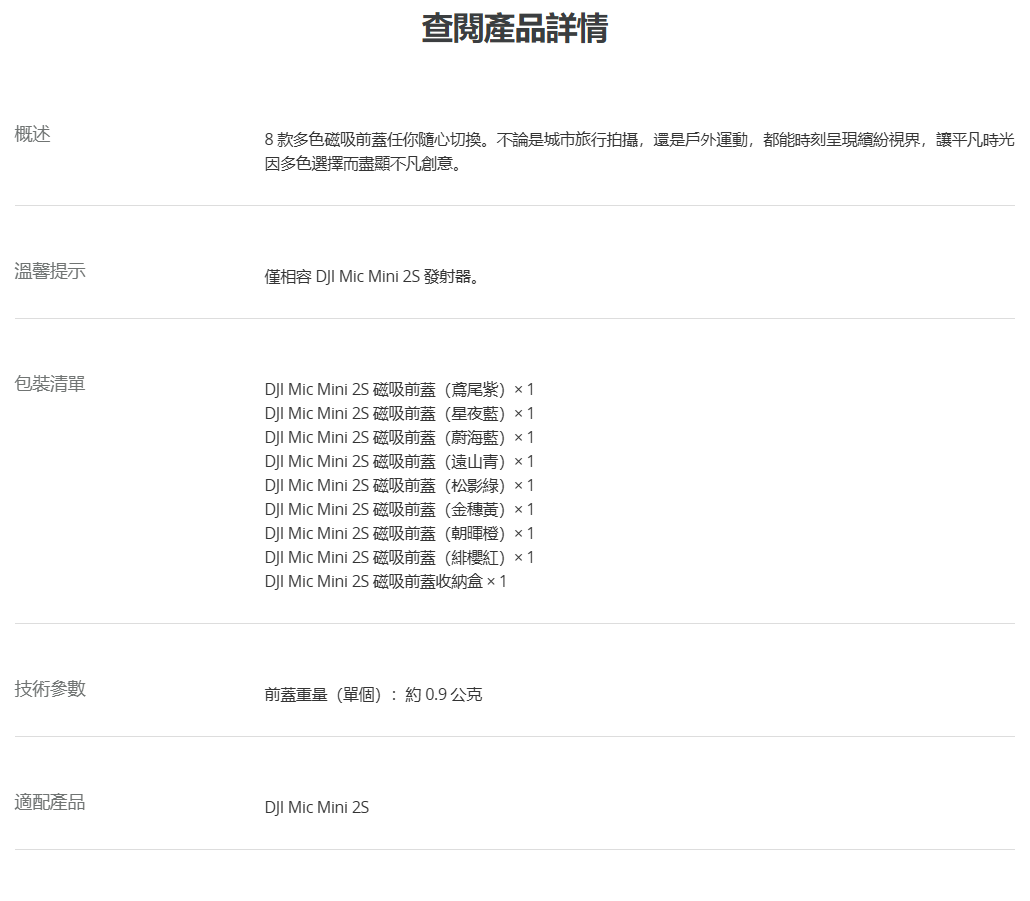The image size is (1030, 901).
Task: Click the 朝暉橙 magnetic cover line
Action: pyautogui.click(x=399, y=533)
